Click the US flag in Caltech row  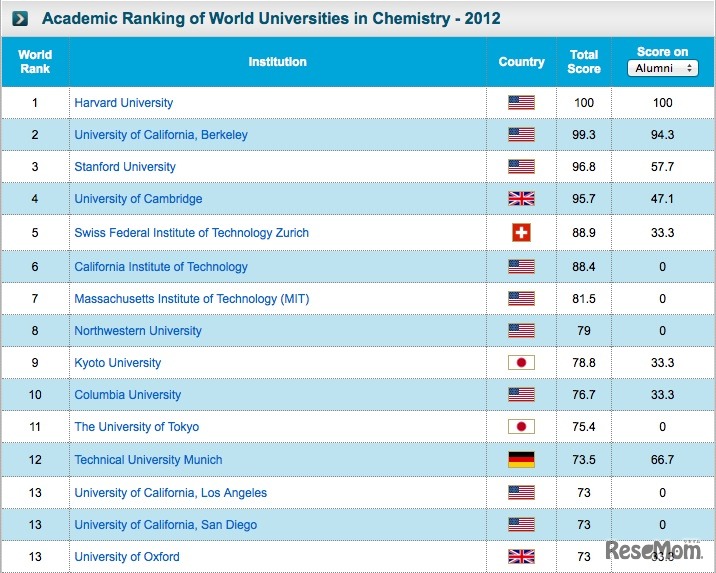click(x=521, y=267)
